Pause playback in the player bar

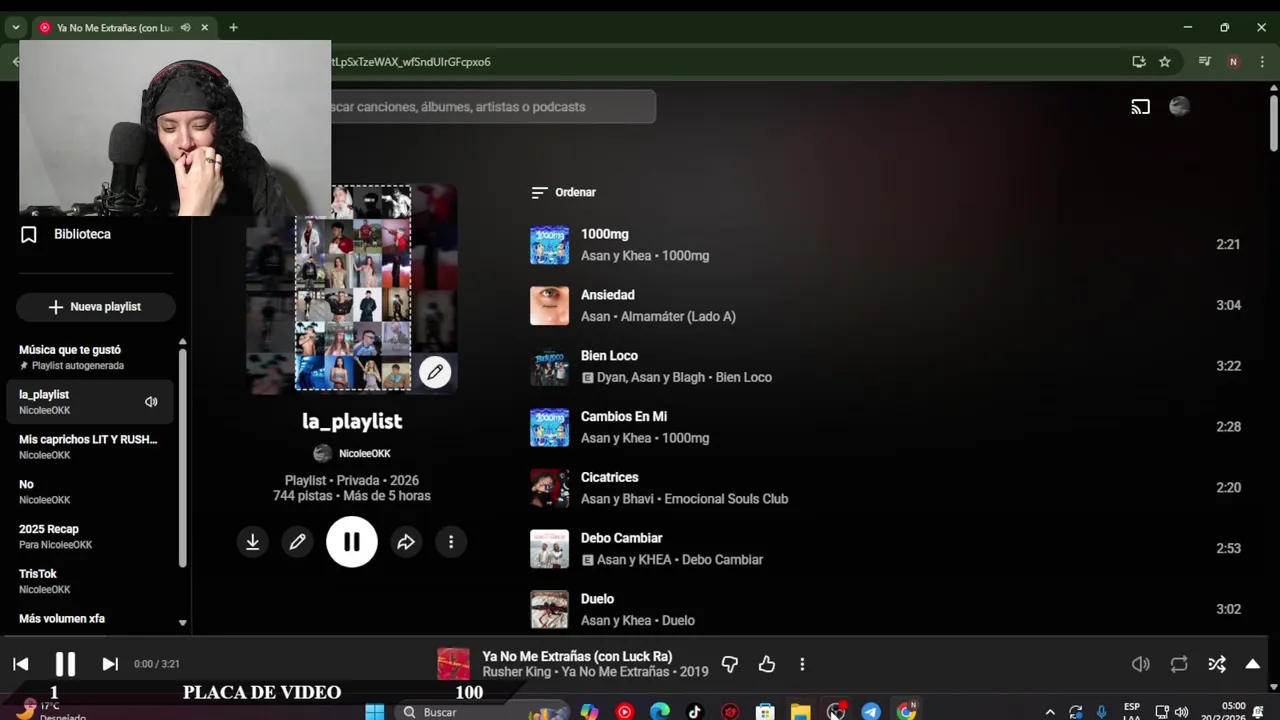pyautogui.click(x=65, y=664)
